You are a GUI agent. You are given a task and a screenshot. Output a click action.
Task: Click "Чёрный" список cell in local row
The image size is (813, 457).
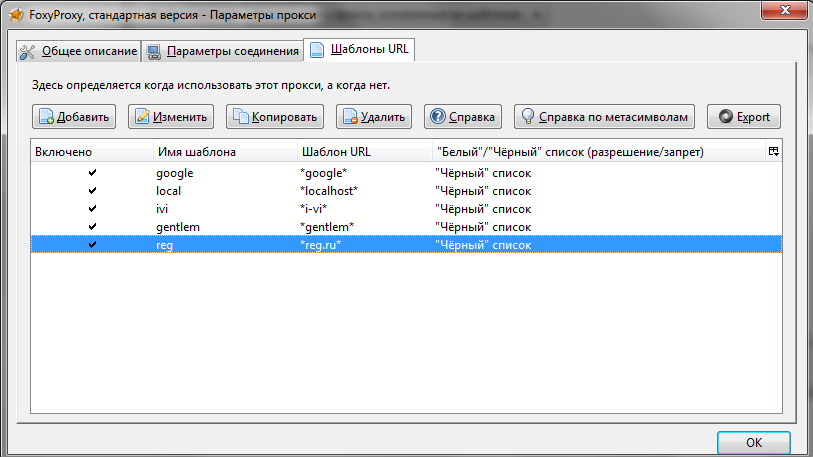pos(483,191)
